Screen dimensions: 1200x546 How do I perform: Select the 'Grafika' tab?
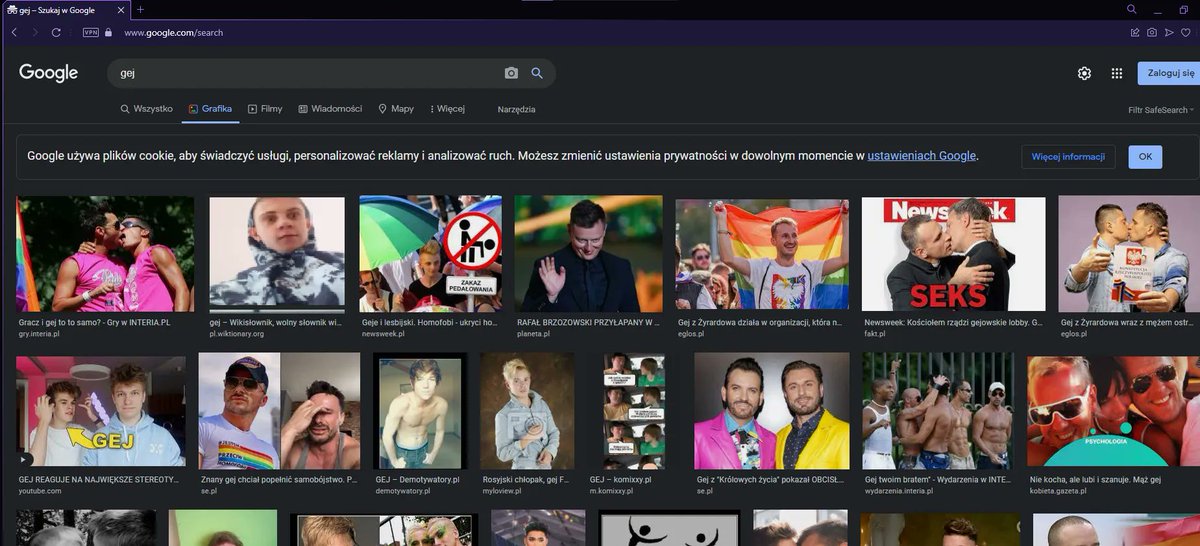tap(210, 109)
